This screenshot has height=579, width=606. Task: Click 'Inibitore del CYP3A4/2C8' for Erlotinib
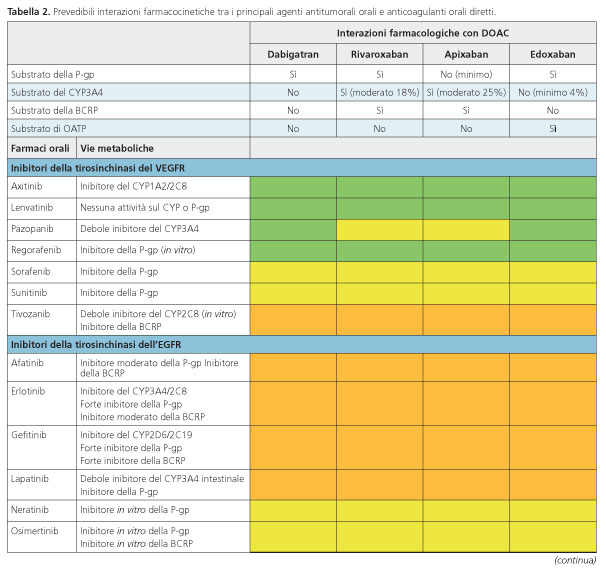133,391
